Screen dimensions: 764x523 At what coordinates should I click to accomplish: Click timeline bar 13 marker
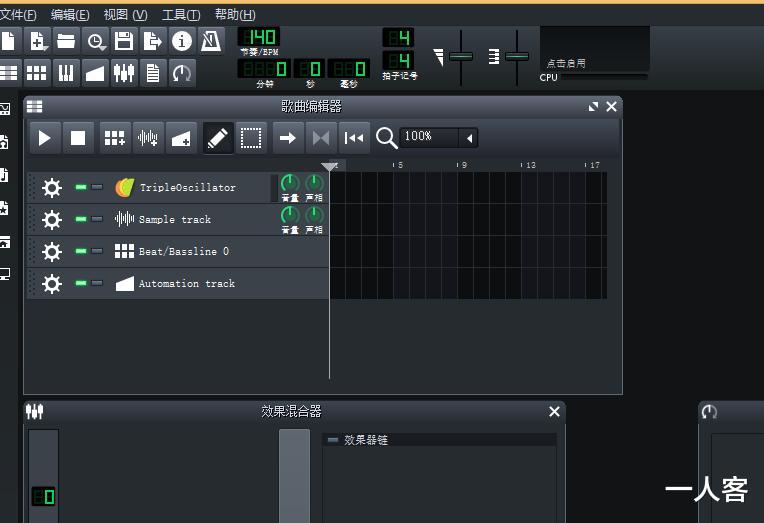529,165
